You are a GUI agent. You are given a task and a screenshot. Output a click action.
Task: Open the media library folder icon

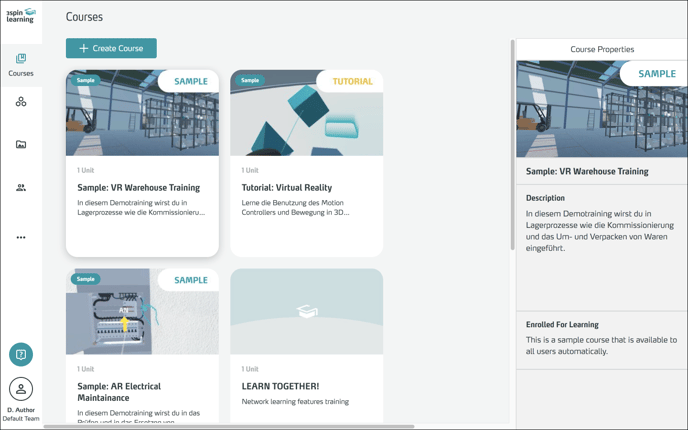click(x=21, y=145)
